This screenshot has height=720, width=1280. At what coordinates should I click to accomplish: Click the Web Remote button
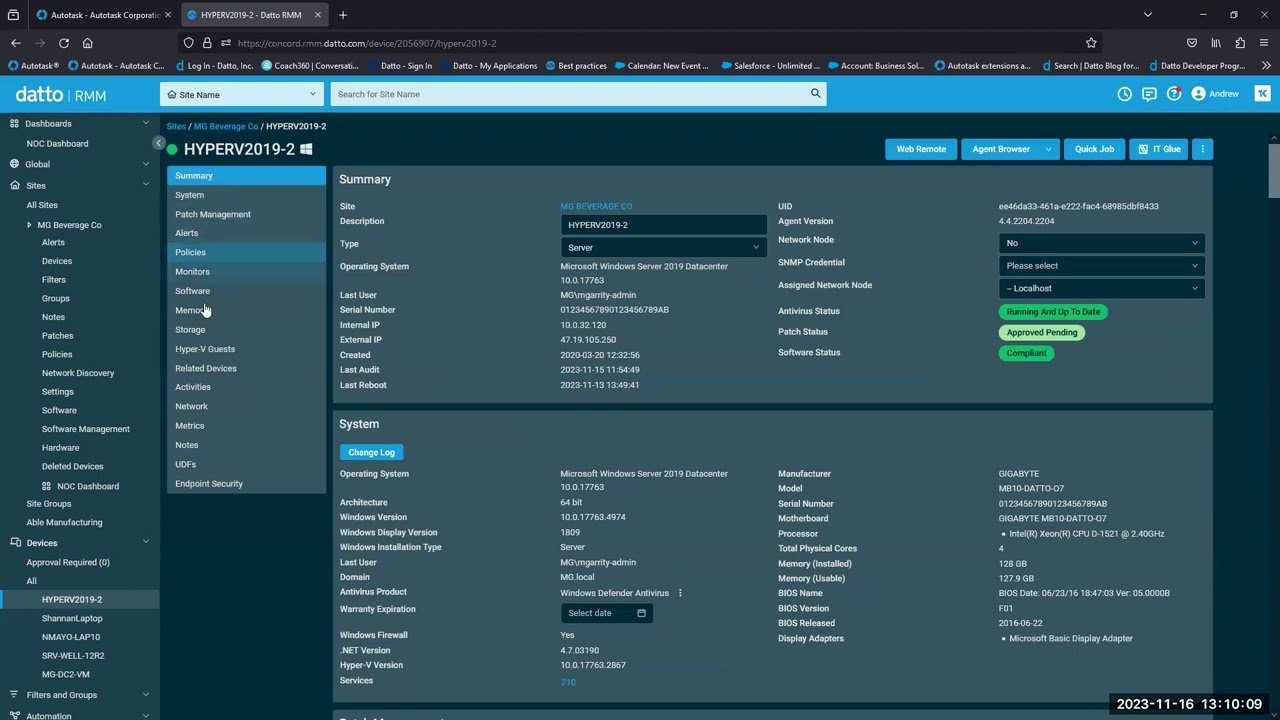tap(921, 149)
